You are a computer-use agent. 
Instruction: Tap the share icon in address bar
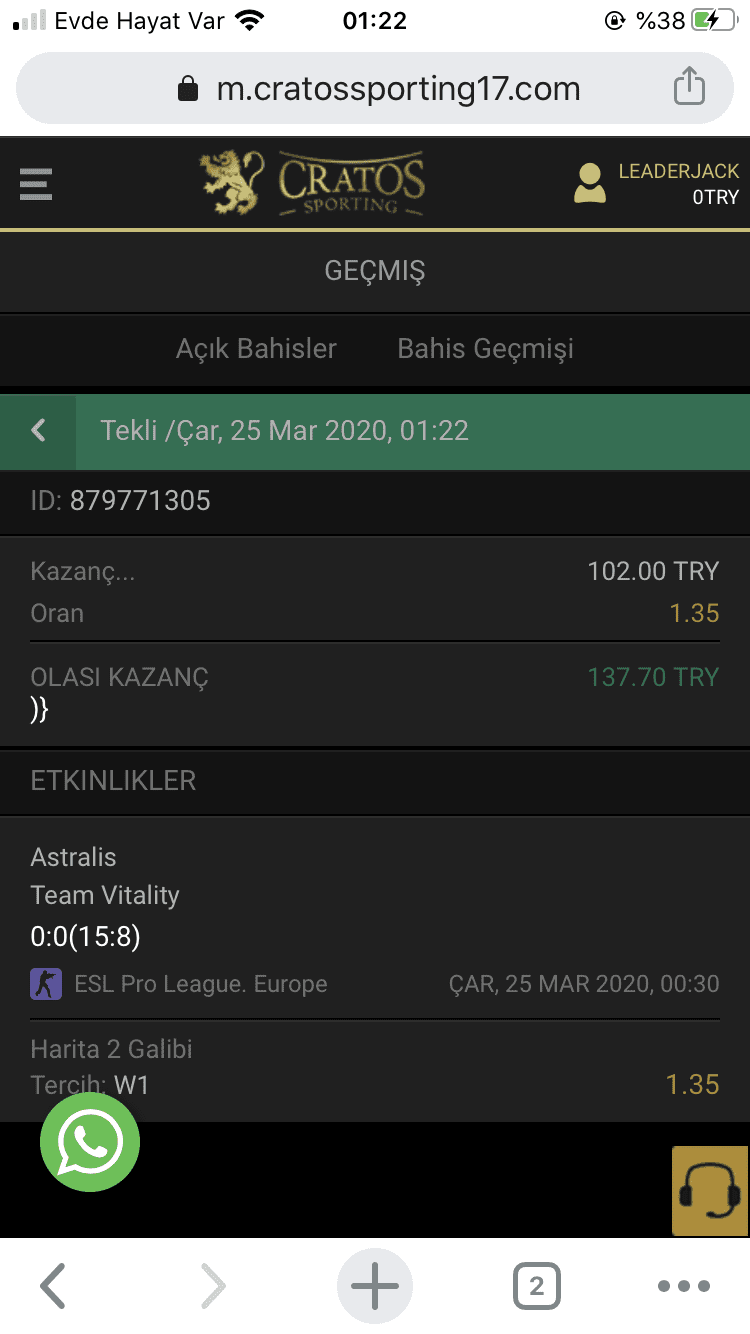689,88
